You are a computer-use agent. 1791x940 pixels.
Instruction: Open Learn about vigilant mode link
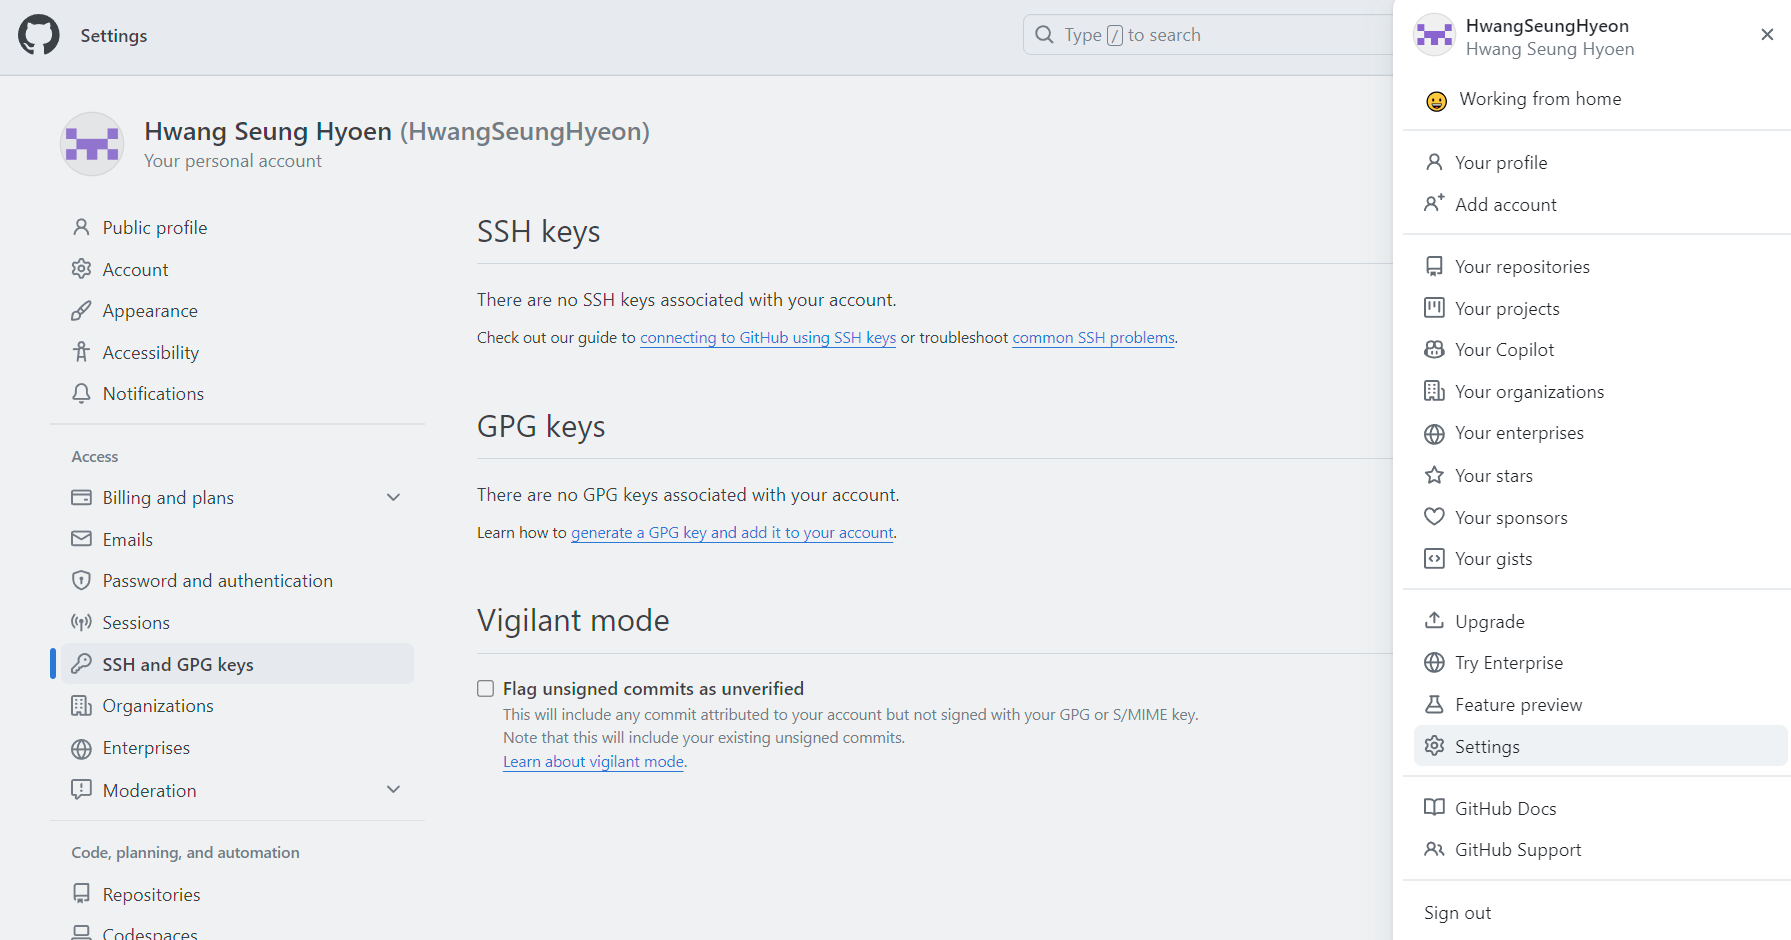coord(593,762)
